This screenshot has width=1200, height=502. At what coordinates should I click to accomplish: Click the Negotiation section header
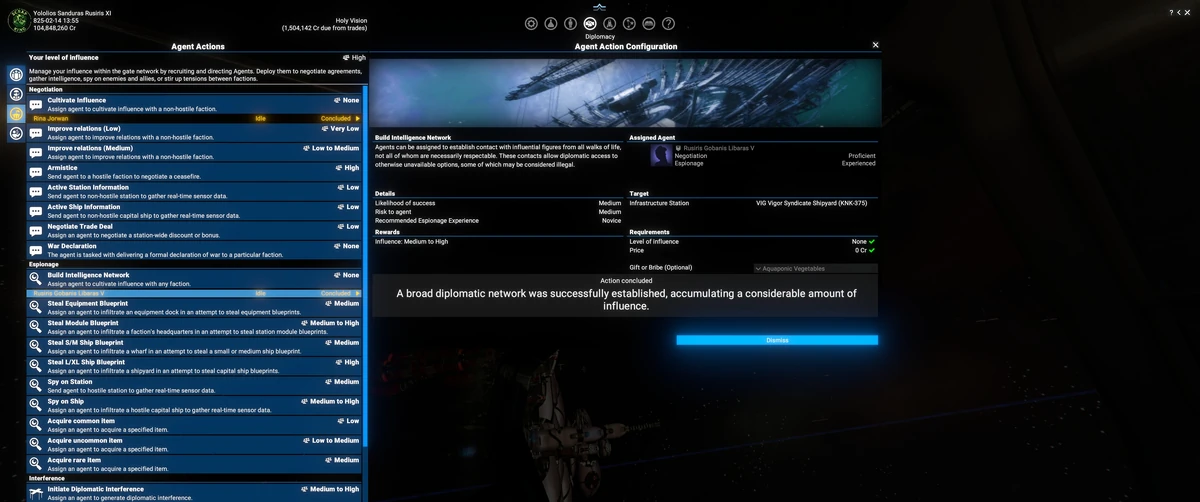[x=195, y=89]
